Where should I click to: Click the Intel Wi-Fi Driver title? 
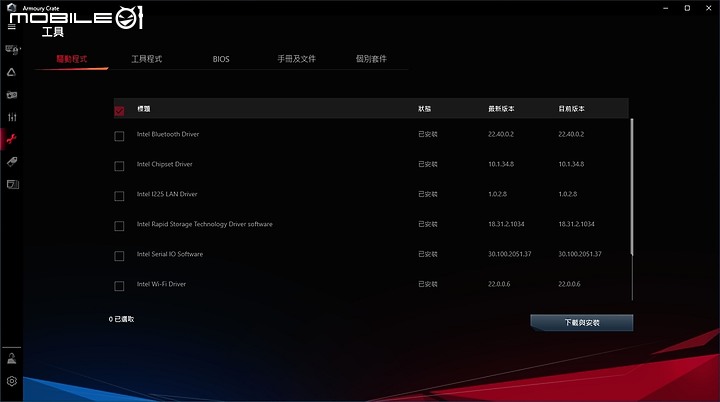(x=161, y=284)
